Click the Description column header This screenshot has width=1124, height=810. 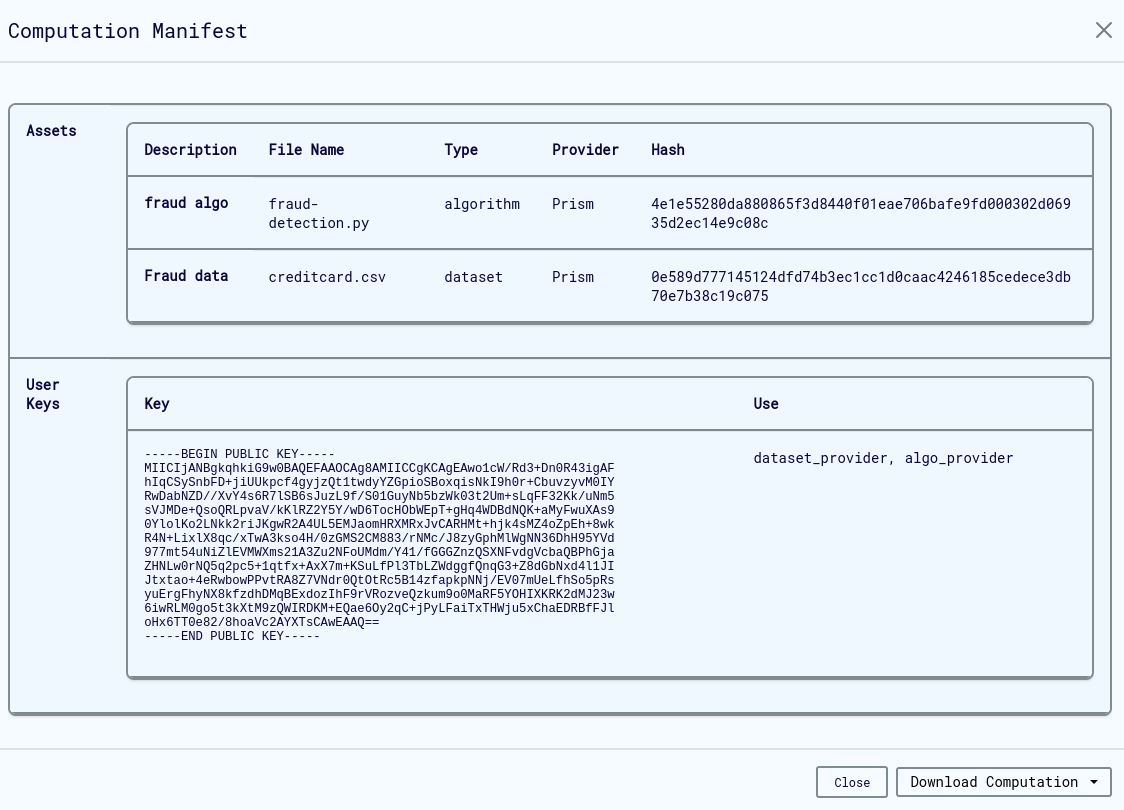190,150
